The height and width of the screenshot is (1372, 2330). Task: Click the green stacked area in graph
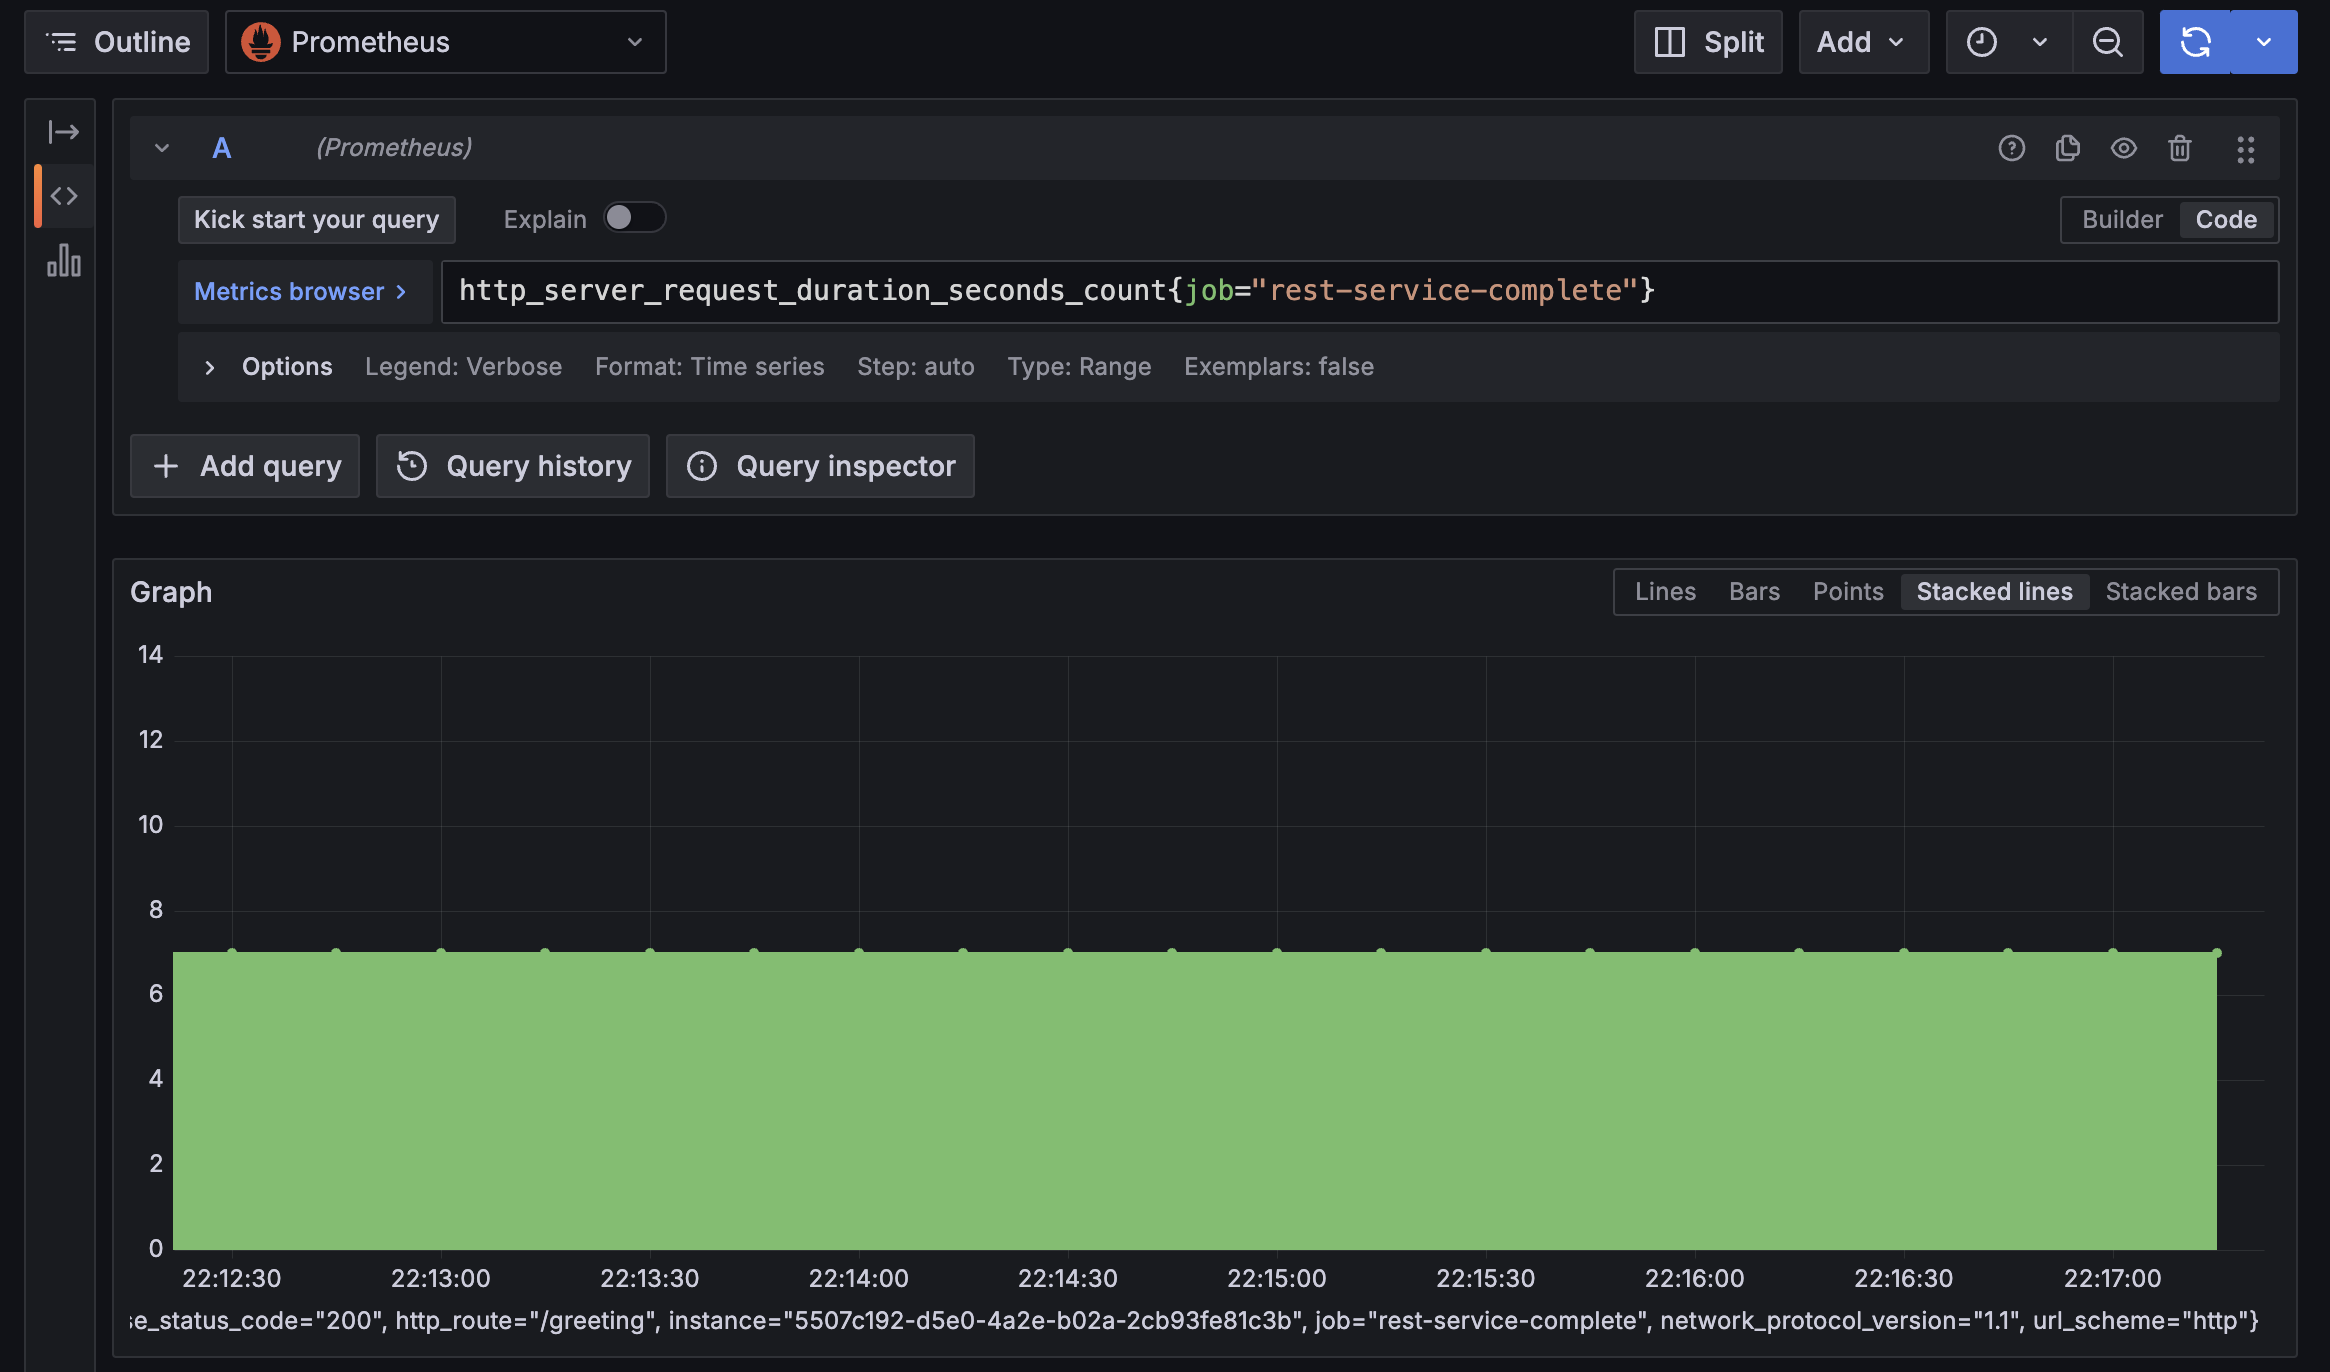click(x=1194, y=1100)
